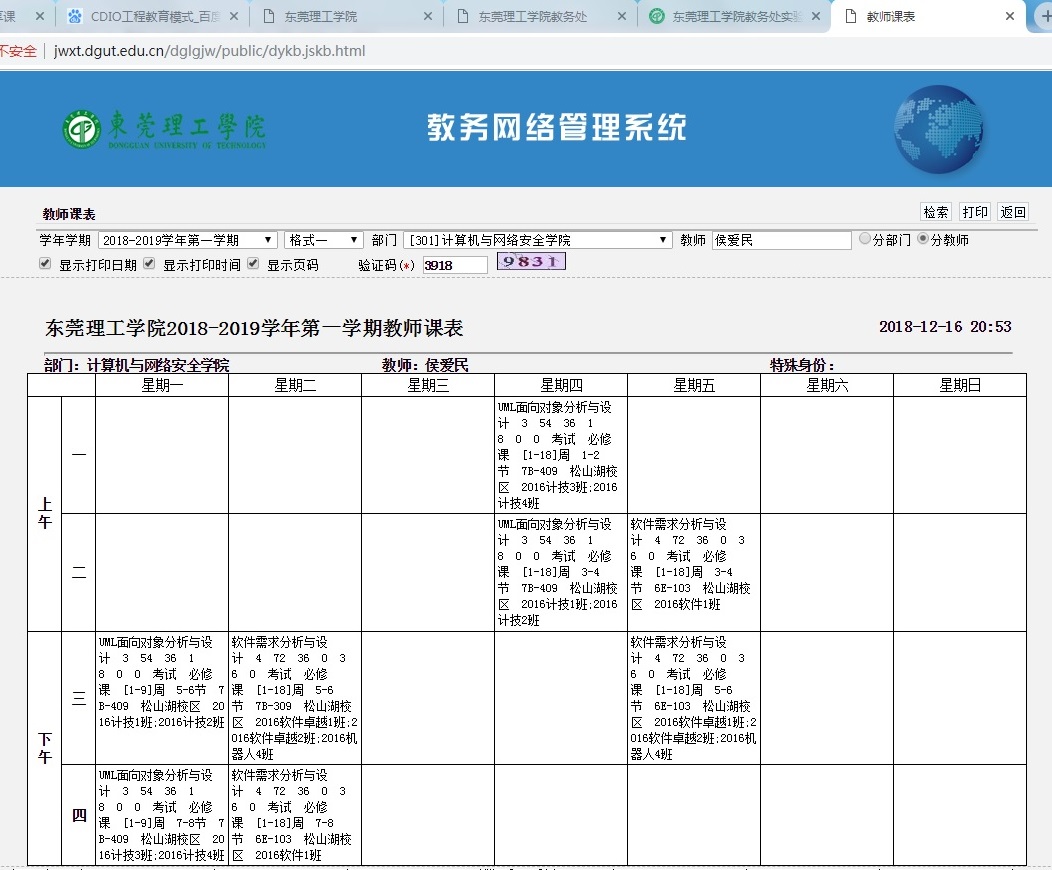Click Thursday period 二 UML course cell
The height and width of the screenshot is (870, 1052).
click(561, 572)
